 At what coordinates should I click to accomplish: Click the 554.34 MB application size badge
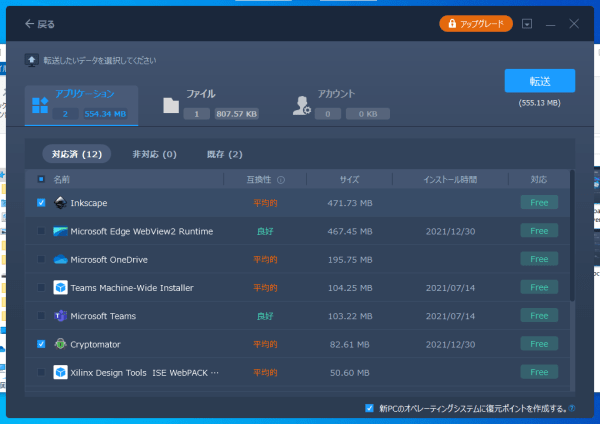click(x=105, y=114)
